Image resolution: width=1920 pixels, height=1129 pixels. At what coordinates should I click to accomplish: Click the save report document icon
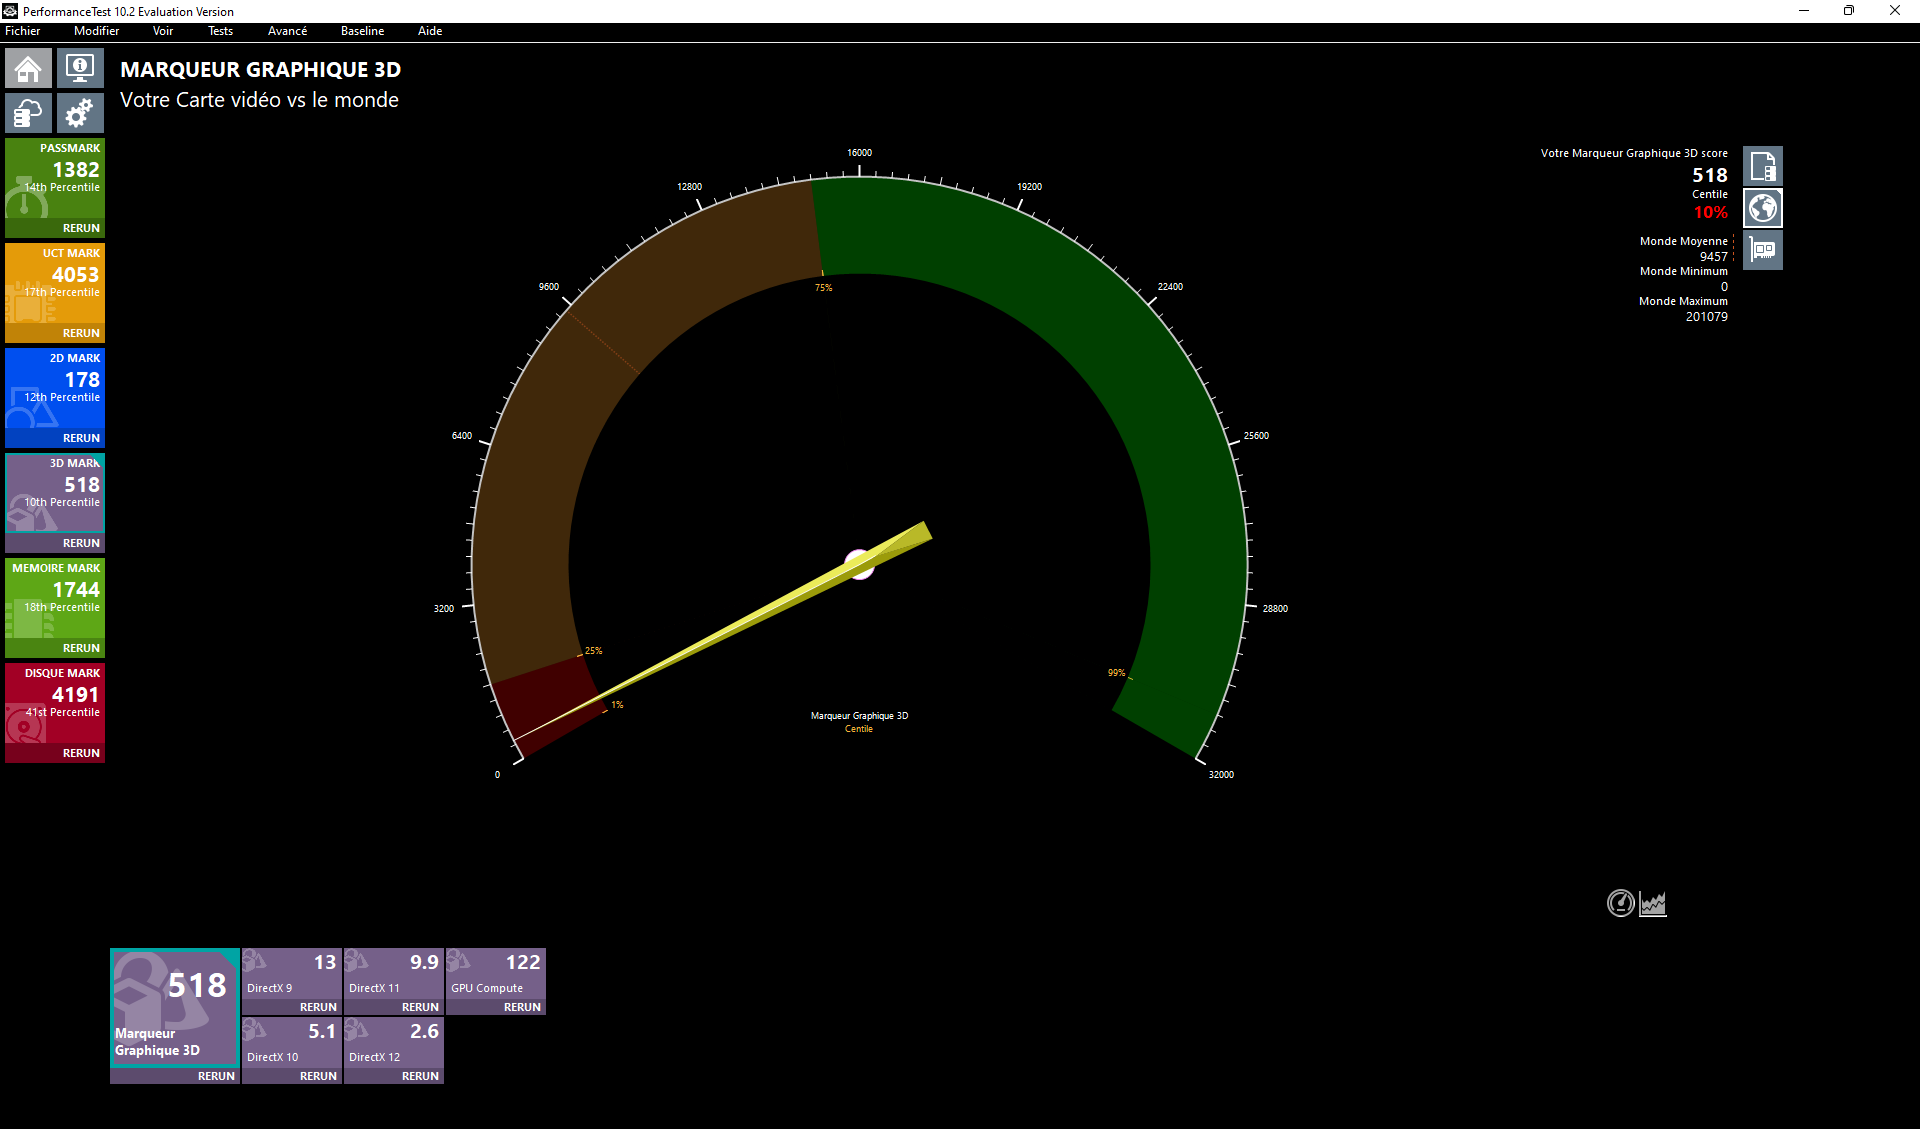[1762, 166]
